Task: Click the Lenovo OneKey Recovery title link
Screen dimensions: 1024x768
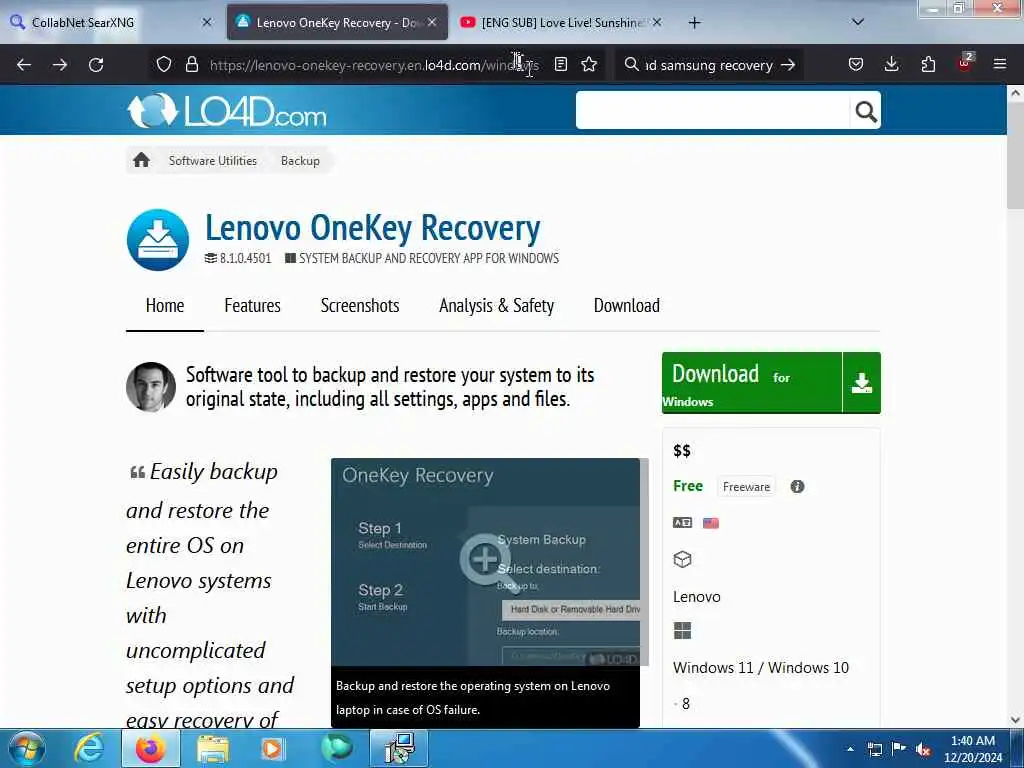Action: [373, 228]
